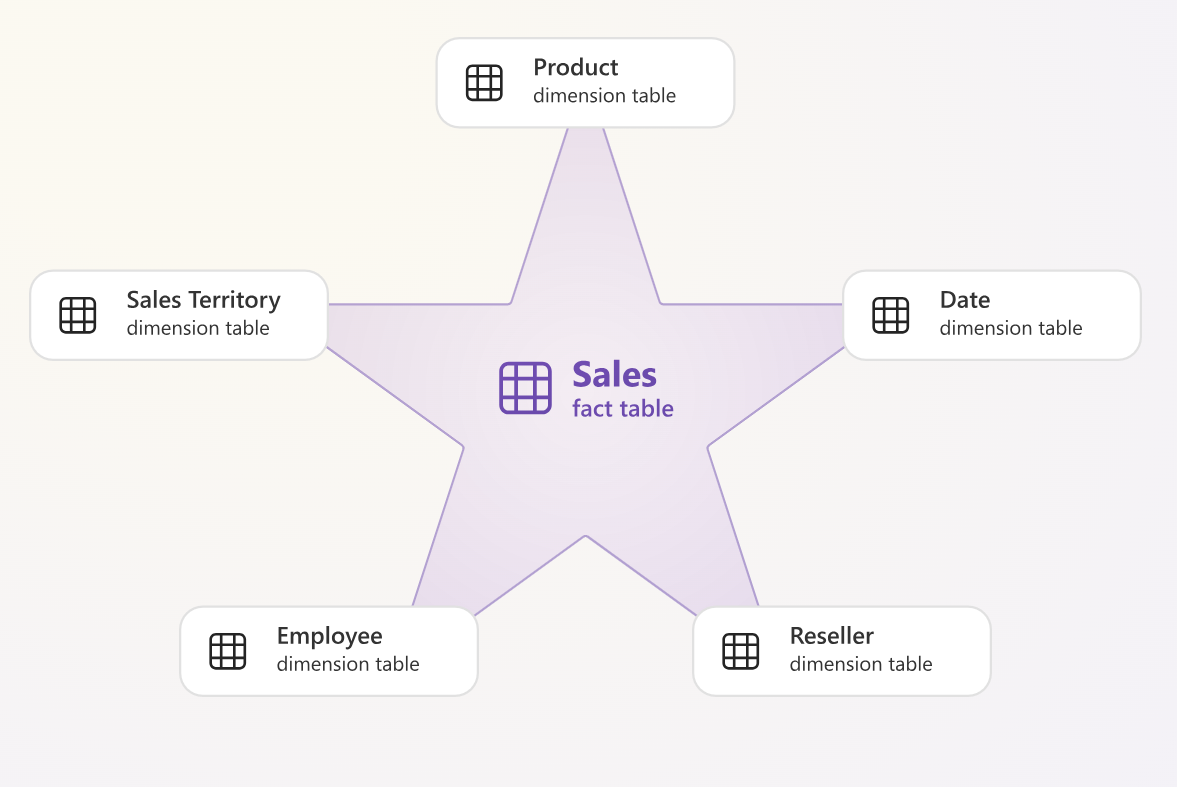
Task: Click the Sales Territory table grid icon
Action: point(78,315)
